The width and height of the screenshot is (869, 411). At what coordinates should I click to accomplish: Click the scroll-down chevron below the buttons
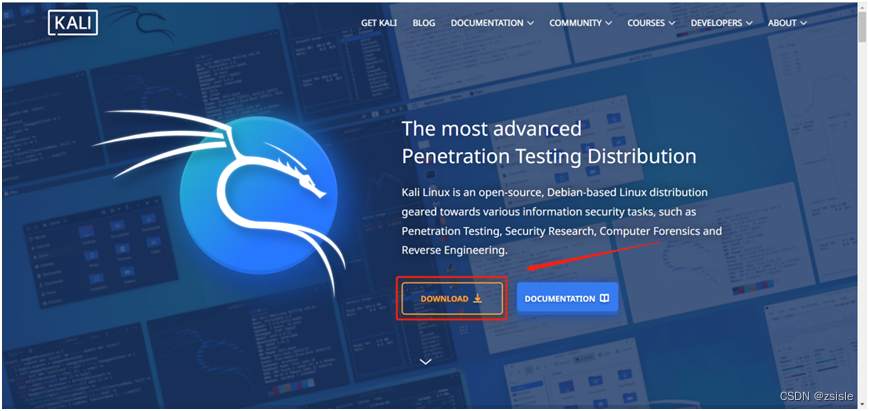(426, 362)
